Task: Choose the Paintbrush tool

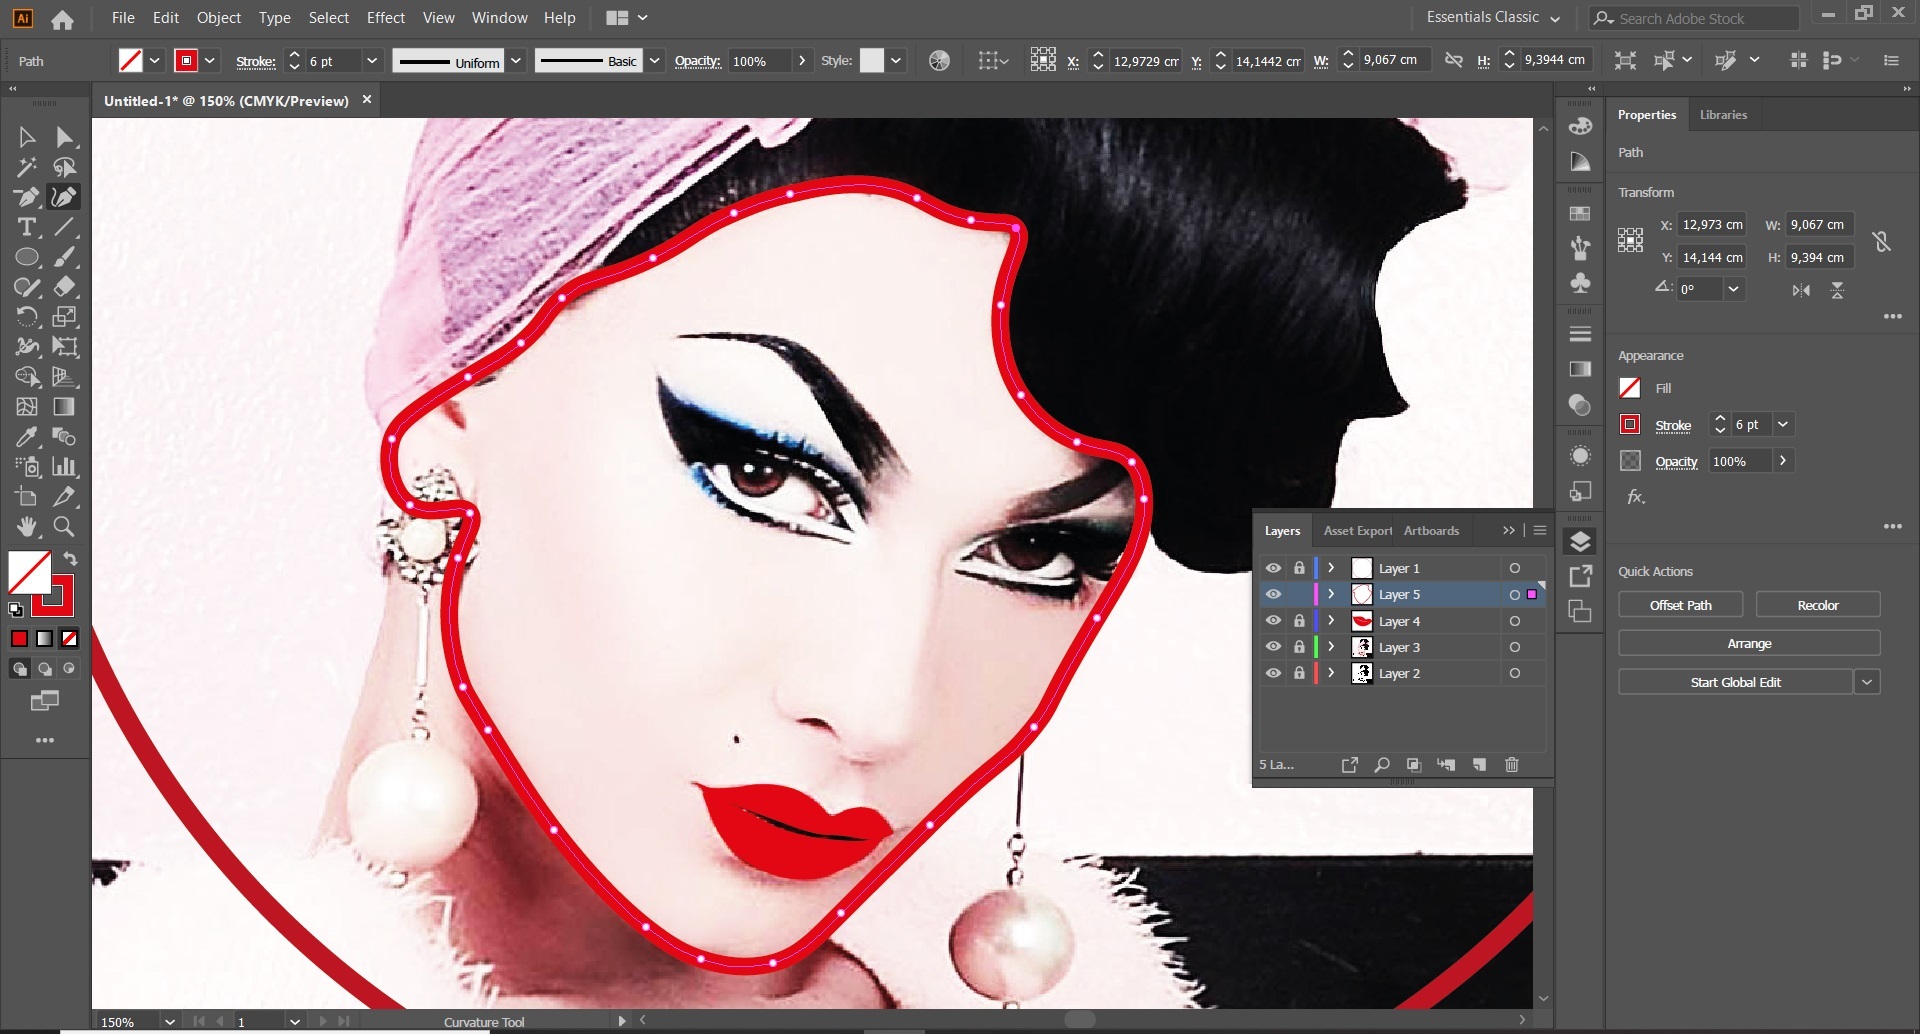Action: [65, 257]
